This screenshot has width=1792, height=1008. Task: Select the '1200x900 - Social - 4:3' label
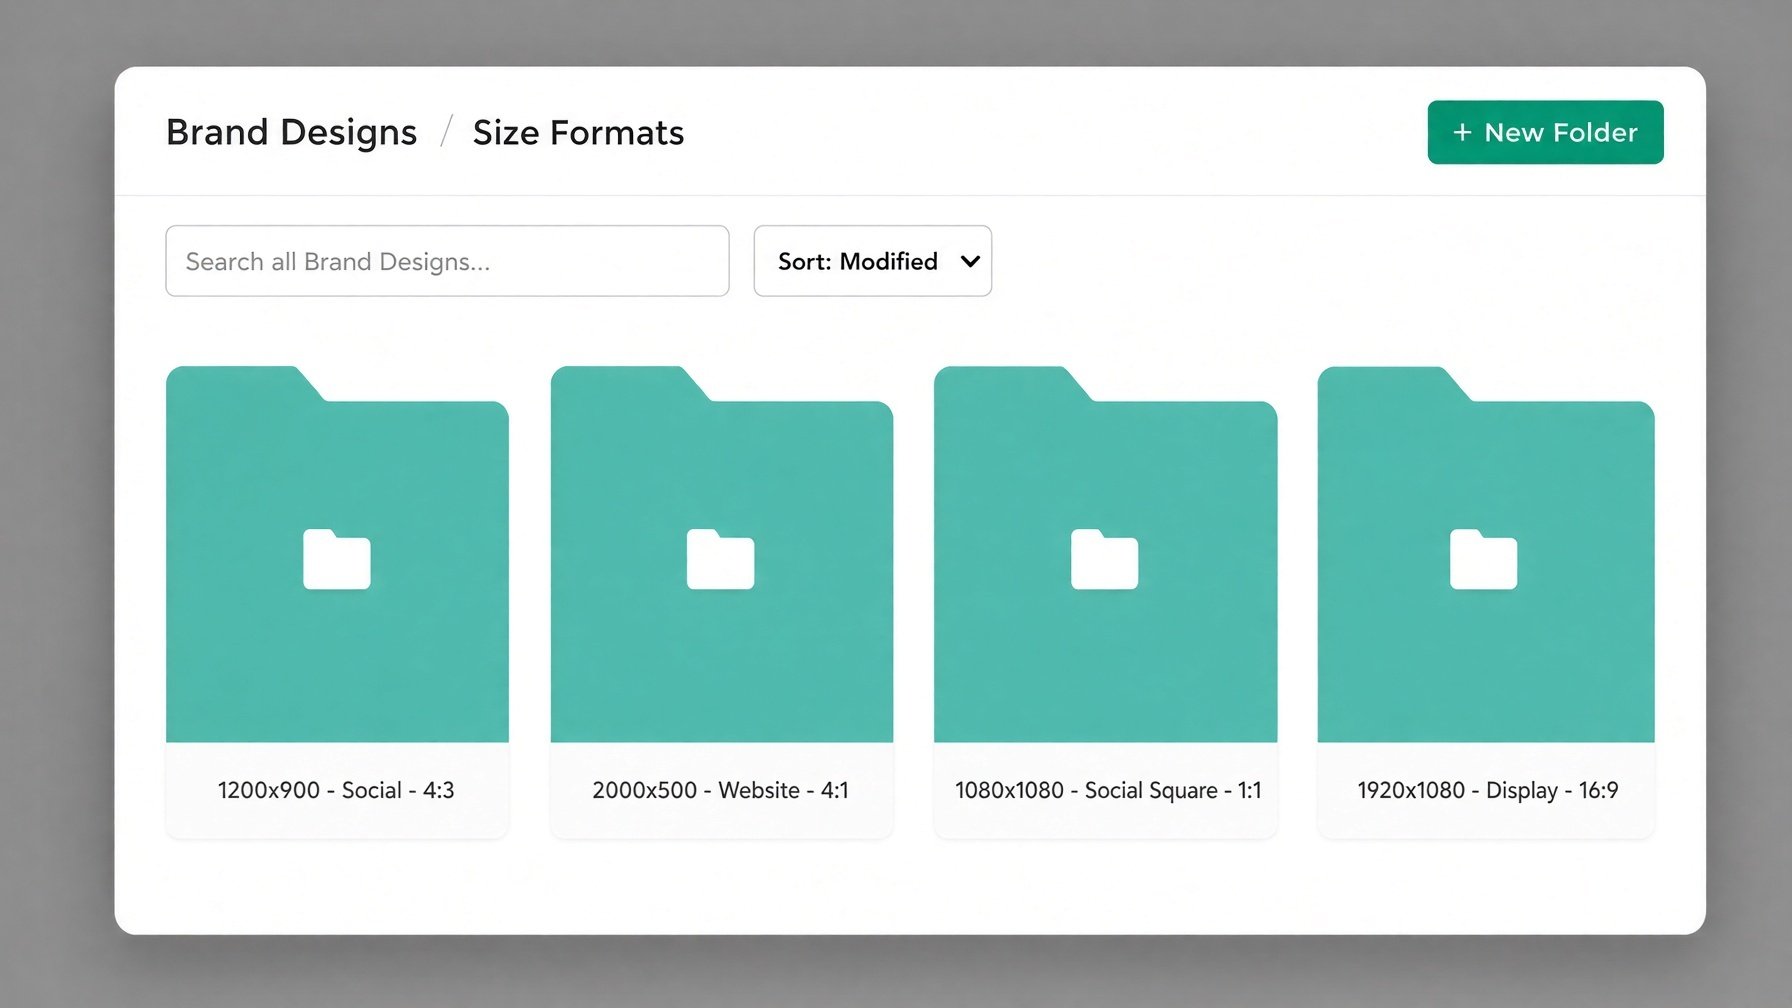[336, 790]
